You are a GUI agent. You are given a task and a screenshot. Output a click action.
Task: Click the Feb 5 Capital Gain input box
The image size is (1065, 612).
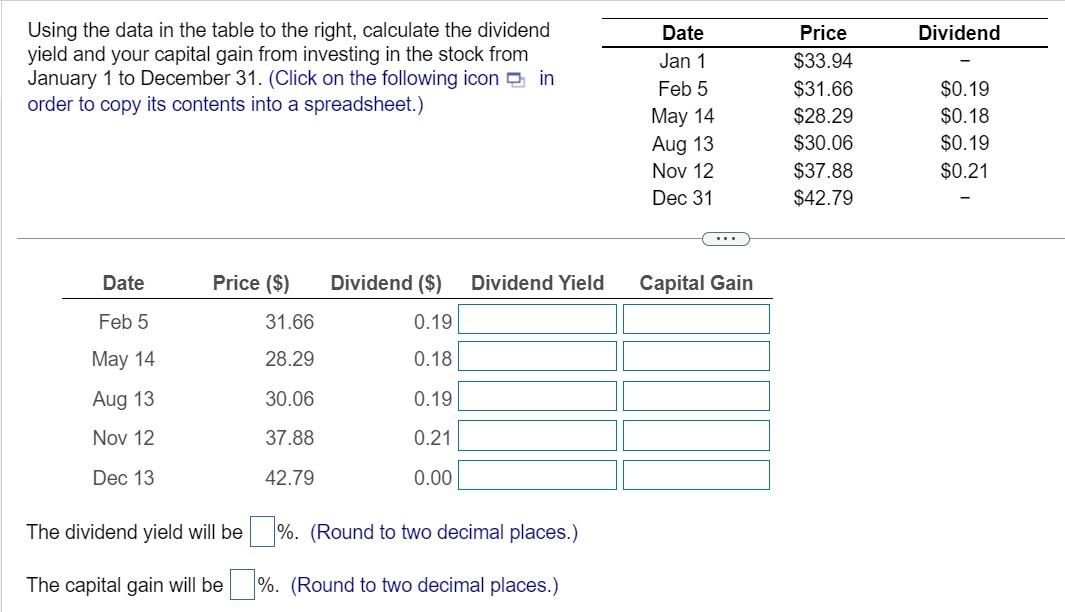[x=695, y=319]
